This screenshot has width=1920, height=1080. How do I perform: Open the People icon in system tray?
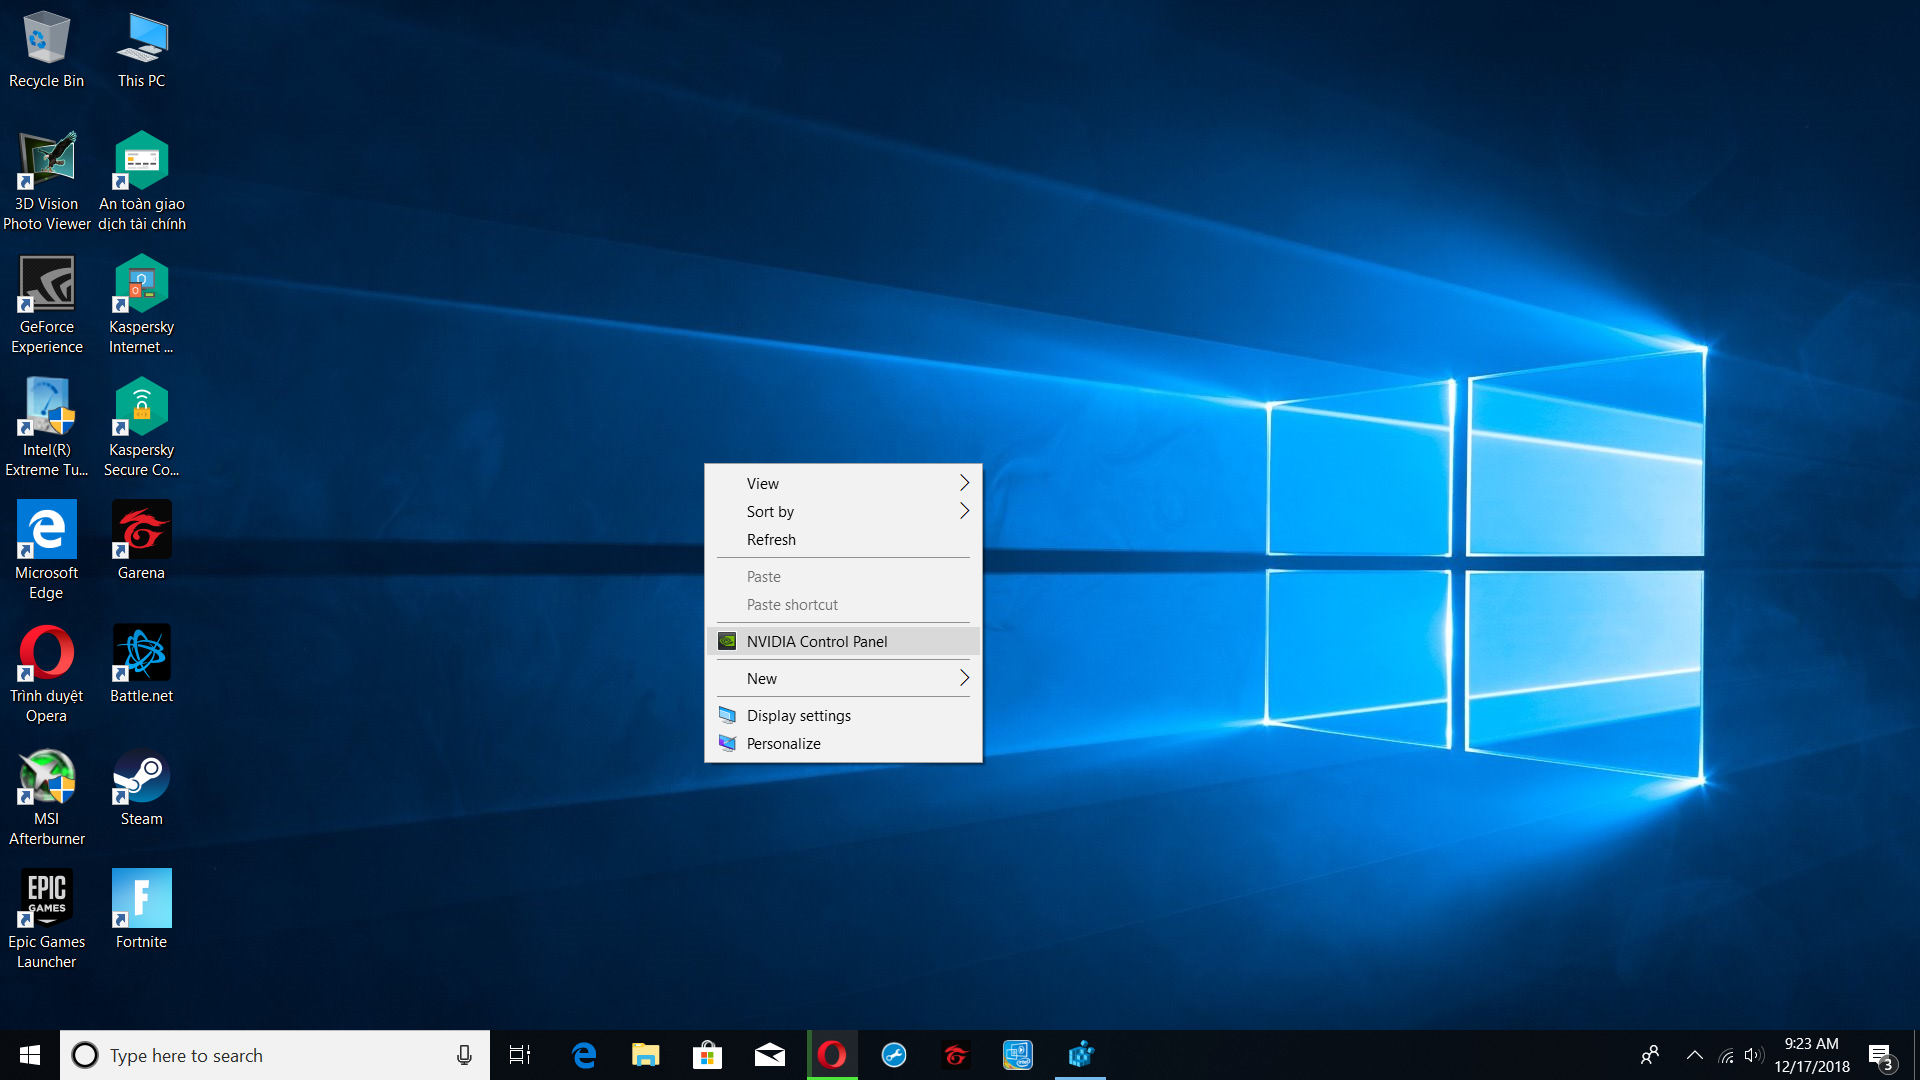point(1650,1055)
